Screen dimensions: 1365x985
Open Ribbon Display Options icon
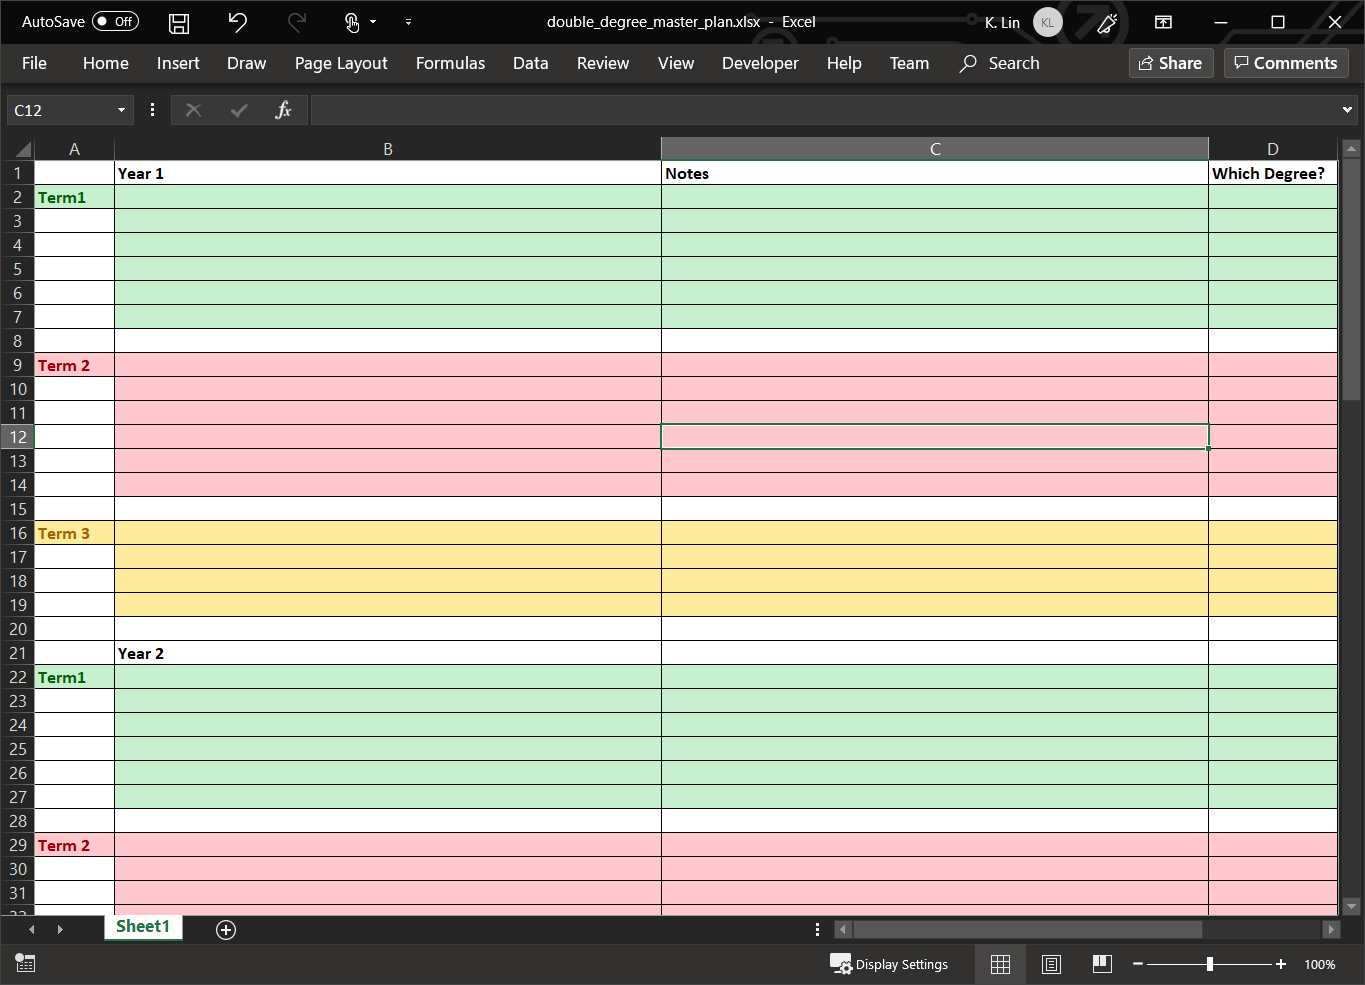coord(1163,22)
